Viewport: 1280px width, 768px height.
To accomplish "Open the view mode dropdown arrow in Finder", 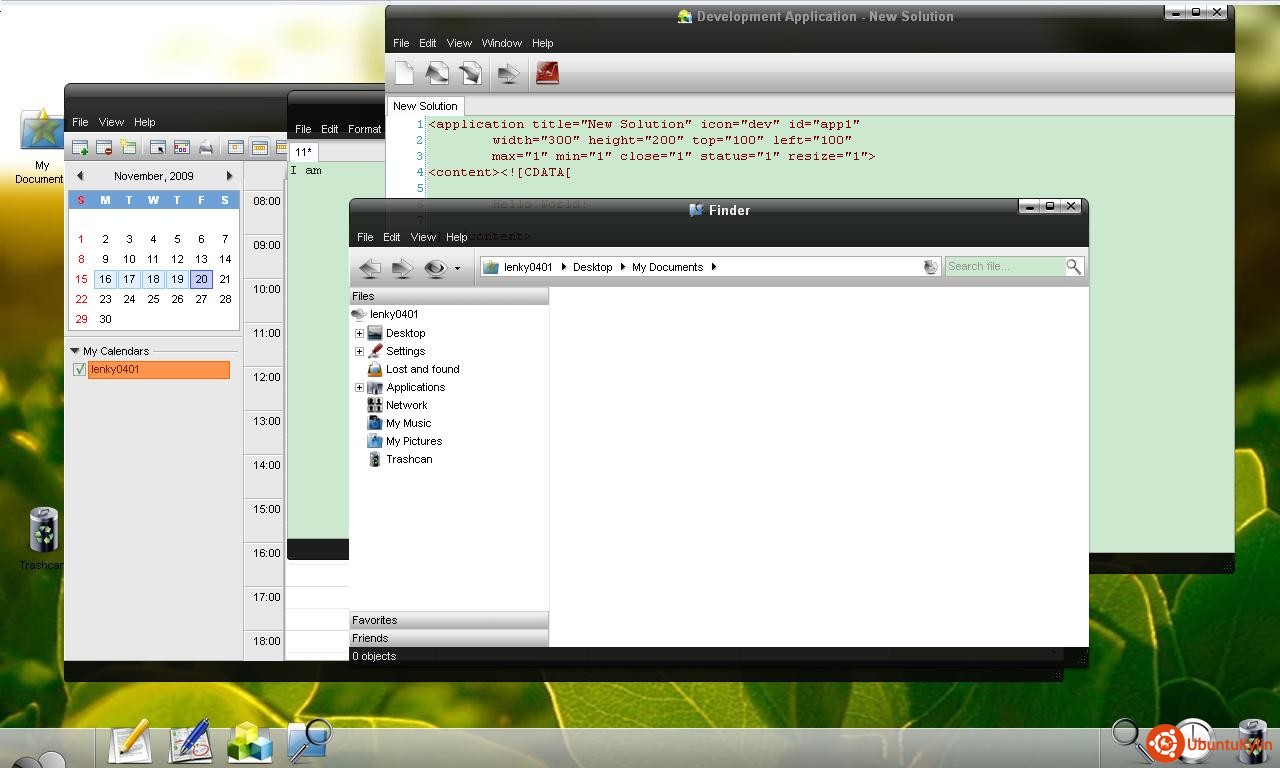I will coord(457,268).
